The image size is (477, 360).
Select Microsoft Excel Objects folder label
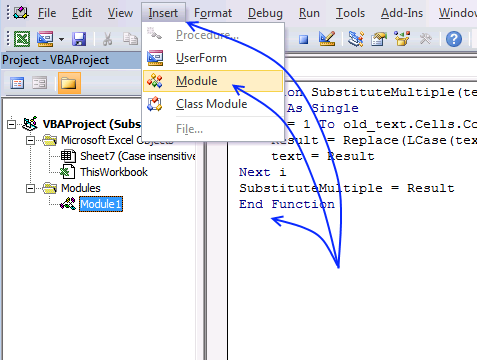click(x=117, y=140)
